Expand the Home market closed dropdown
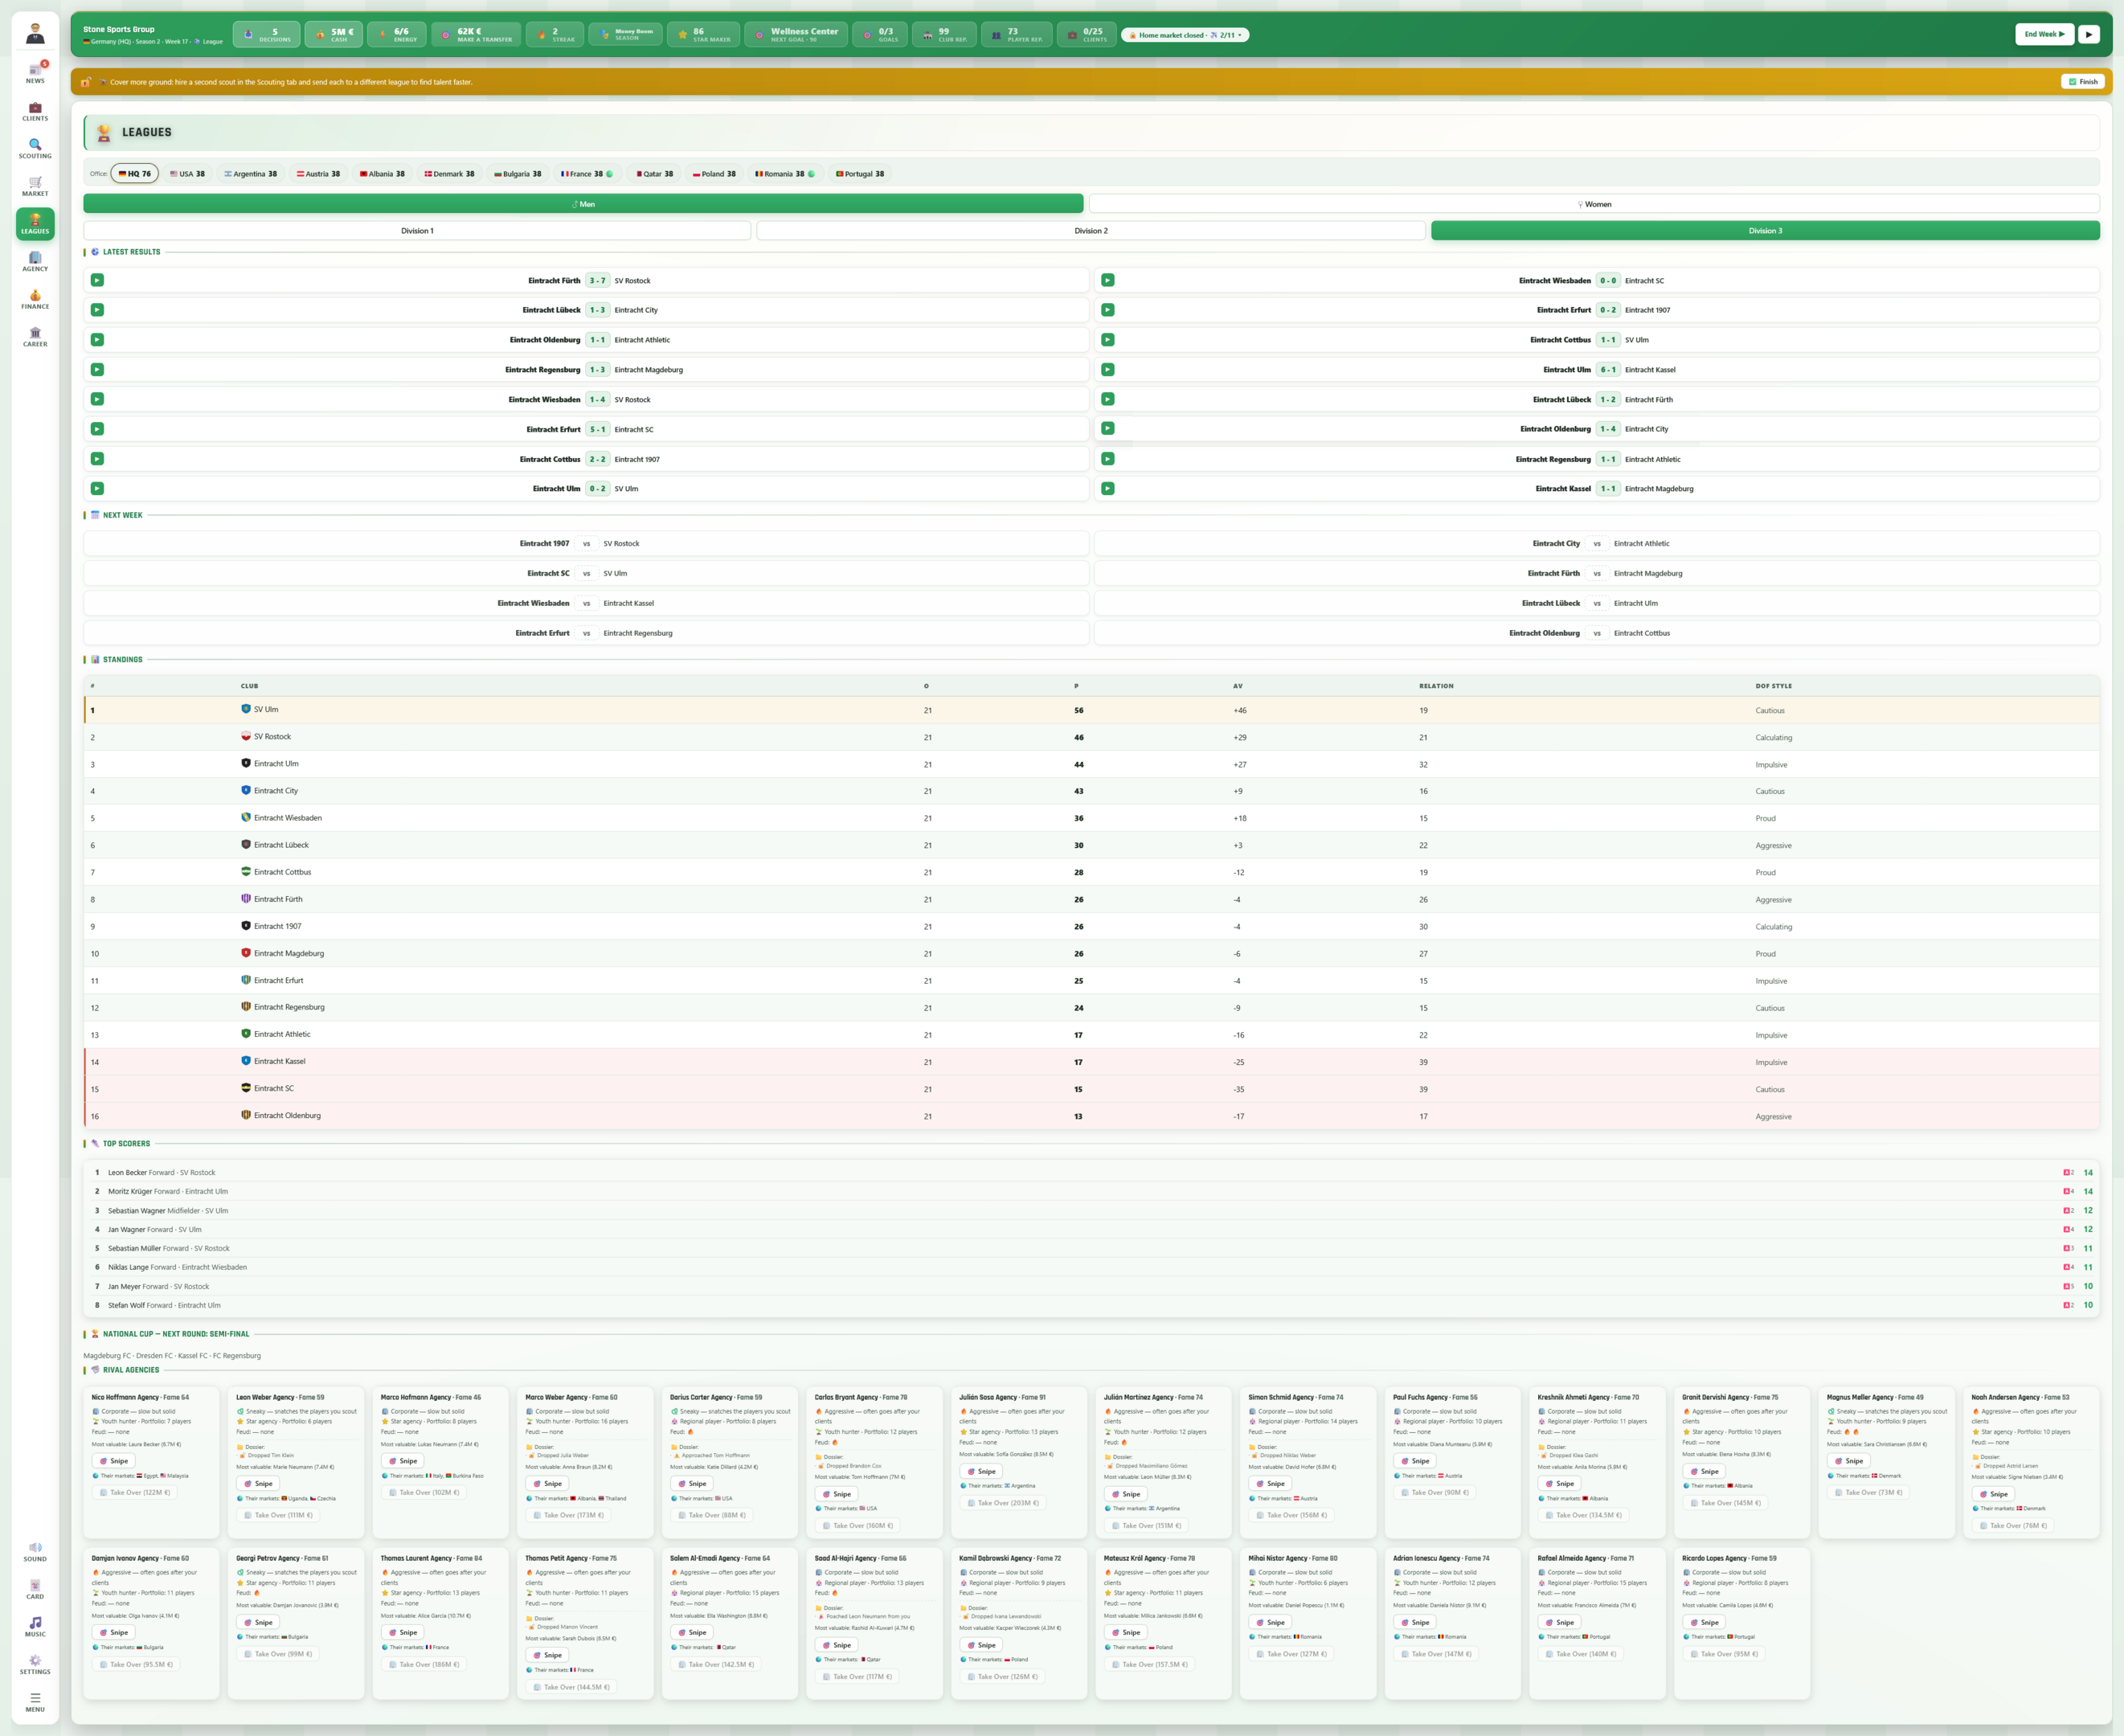 [1186, 35]
